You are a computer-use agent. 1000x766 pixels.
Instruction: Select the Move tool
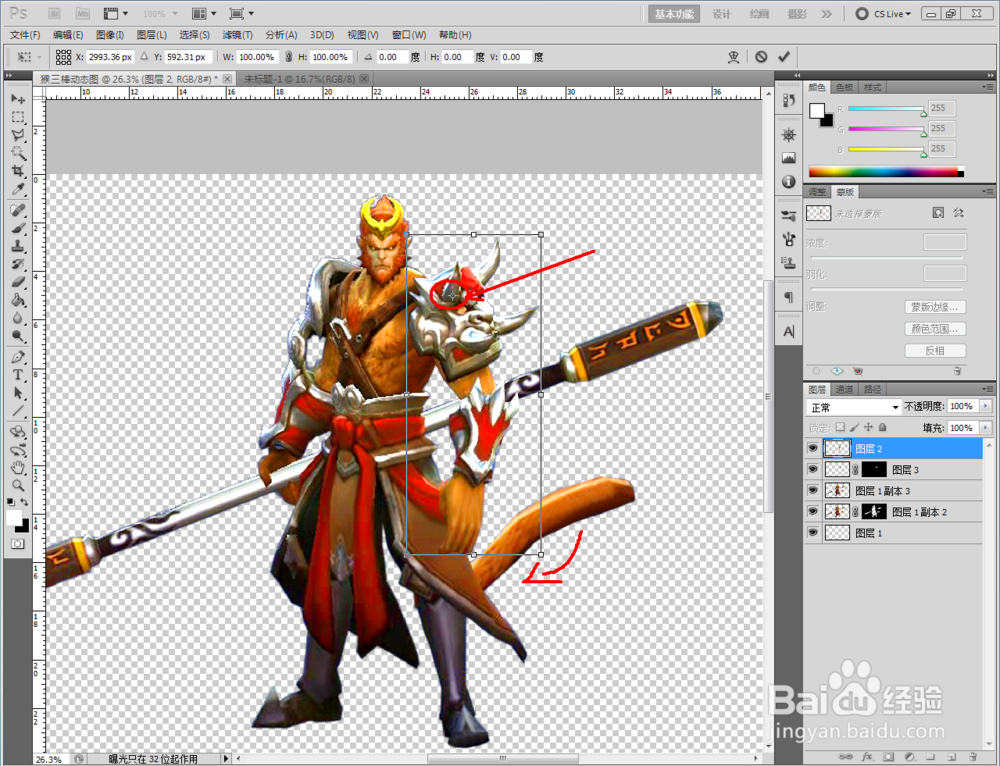tap(18, 99)
